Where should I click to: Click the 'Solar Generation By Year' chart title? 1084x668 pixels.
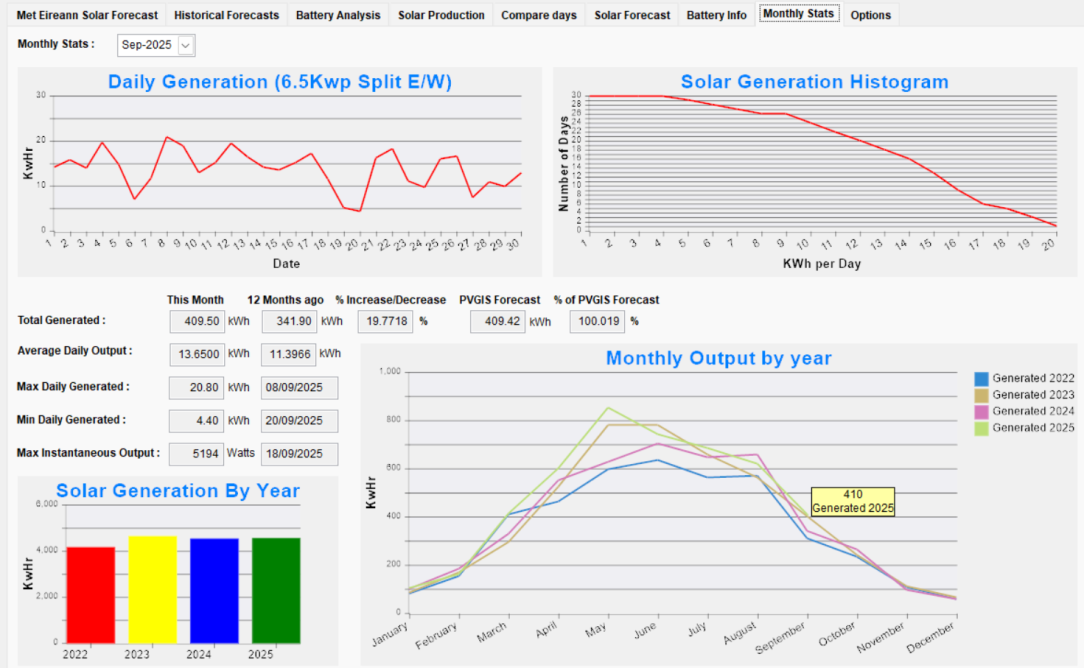tap(178, 491)
